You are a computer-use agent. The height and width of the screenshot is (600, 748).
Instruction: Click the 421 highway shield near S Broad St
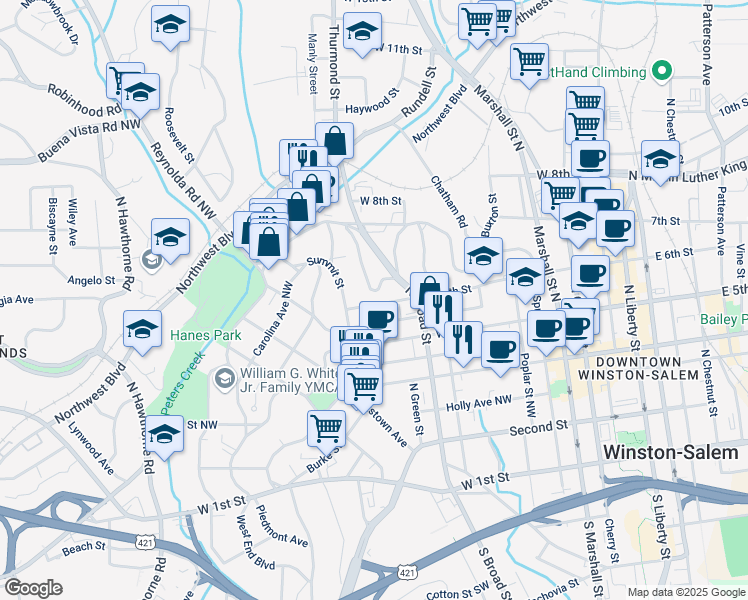click(407, 572)
